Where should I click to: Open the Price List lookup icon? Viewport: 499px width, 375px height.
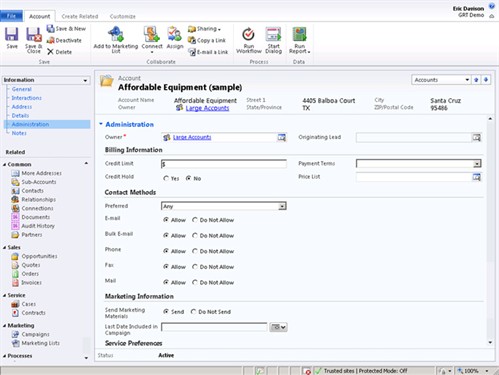[477, 177]
